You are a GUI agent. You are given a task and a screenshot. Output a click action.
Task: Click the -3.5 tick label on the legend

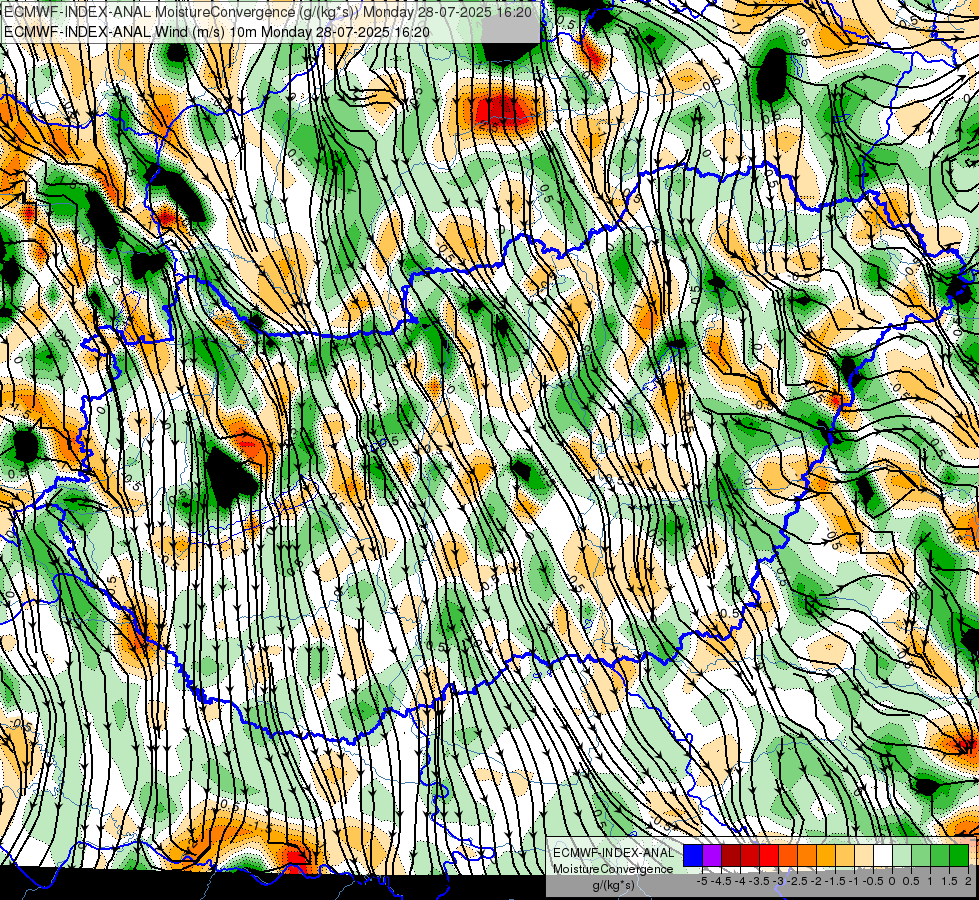coord(759,881)
